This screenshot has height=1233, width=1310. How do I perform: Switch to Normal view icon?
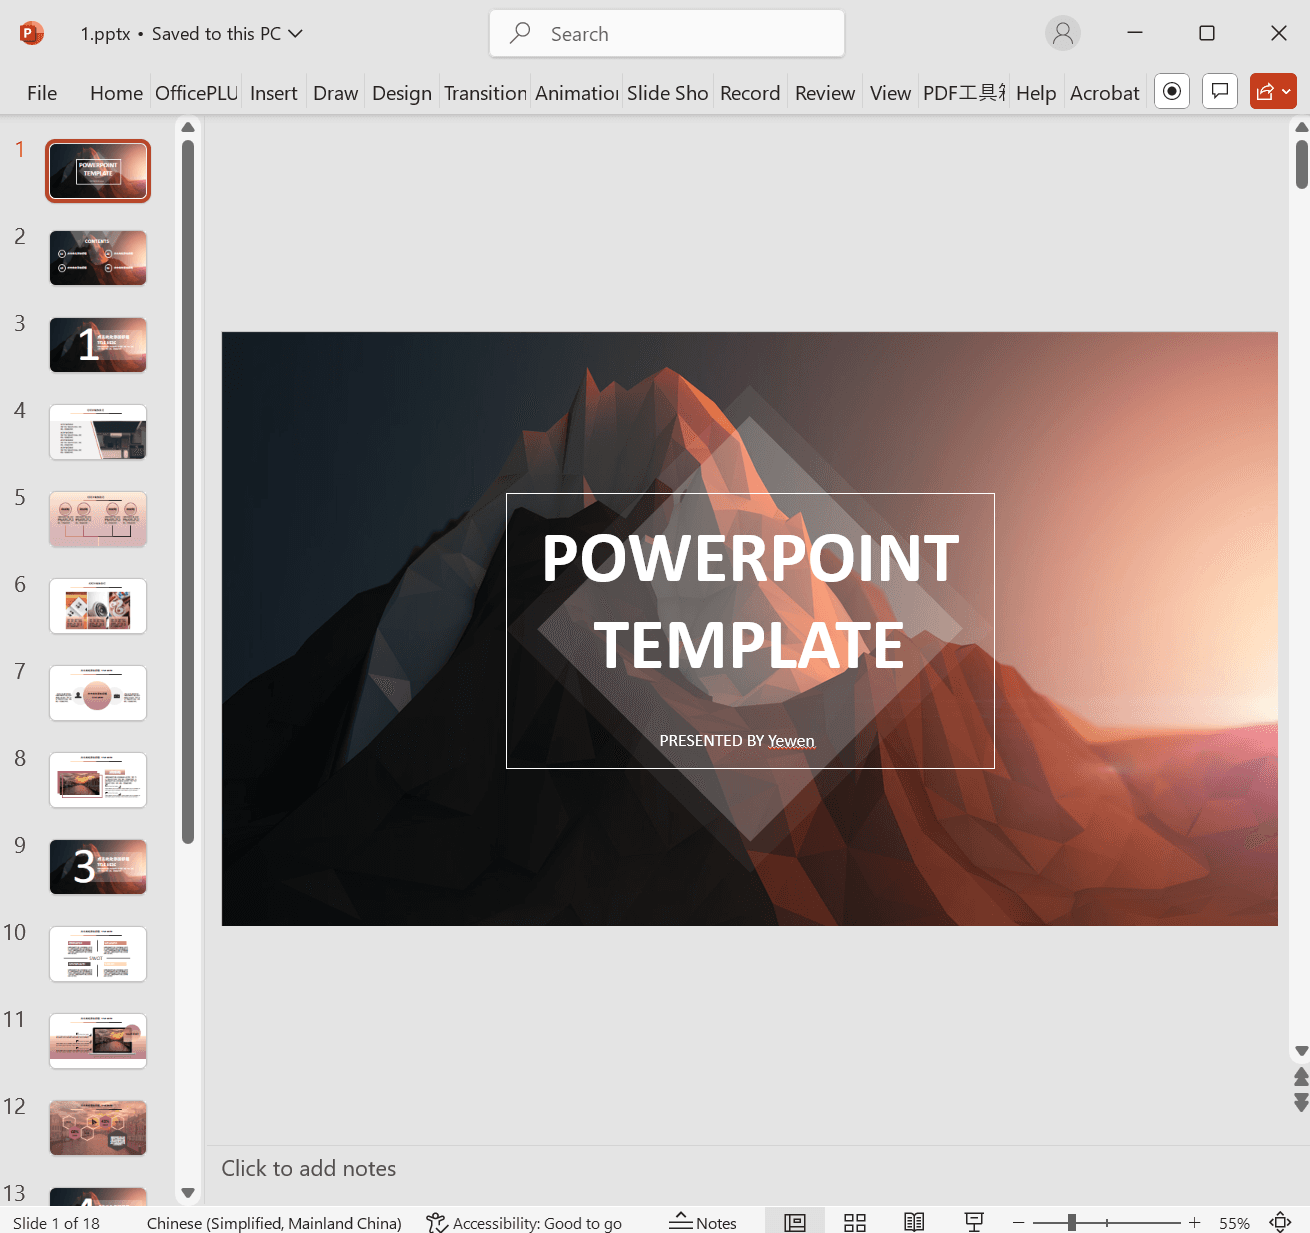click(795, 1222)
